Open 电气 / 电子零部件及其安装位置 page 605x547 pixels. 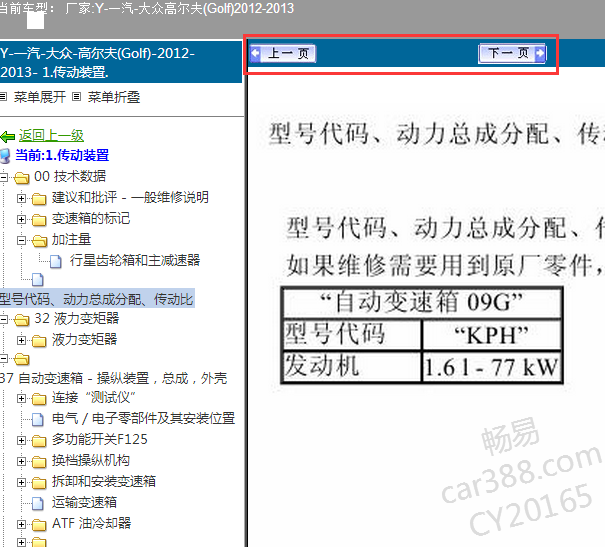tap(144, 418)
